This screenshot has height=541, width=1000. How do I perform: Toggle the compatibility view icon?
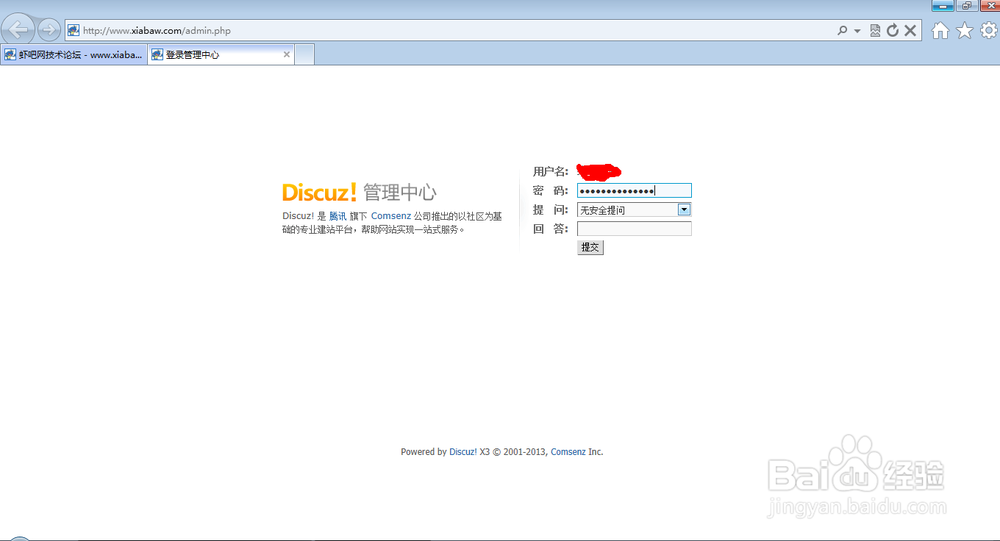[x=875, y=30]
